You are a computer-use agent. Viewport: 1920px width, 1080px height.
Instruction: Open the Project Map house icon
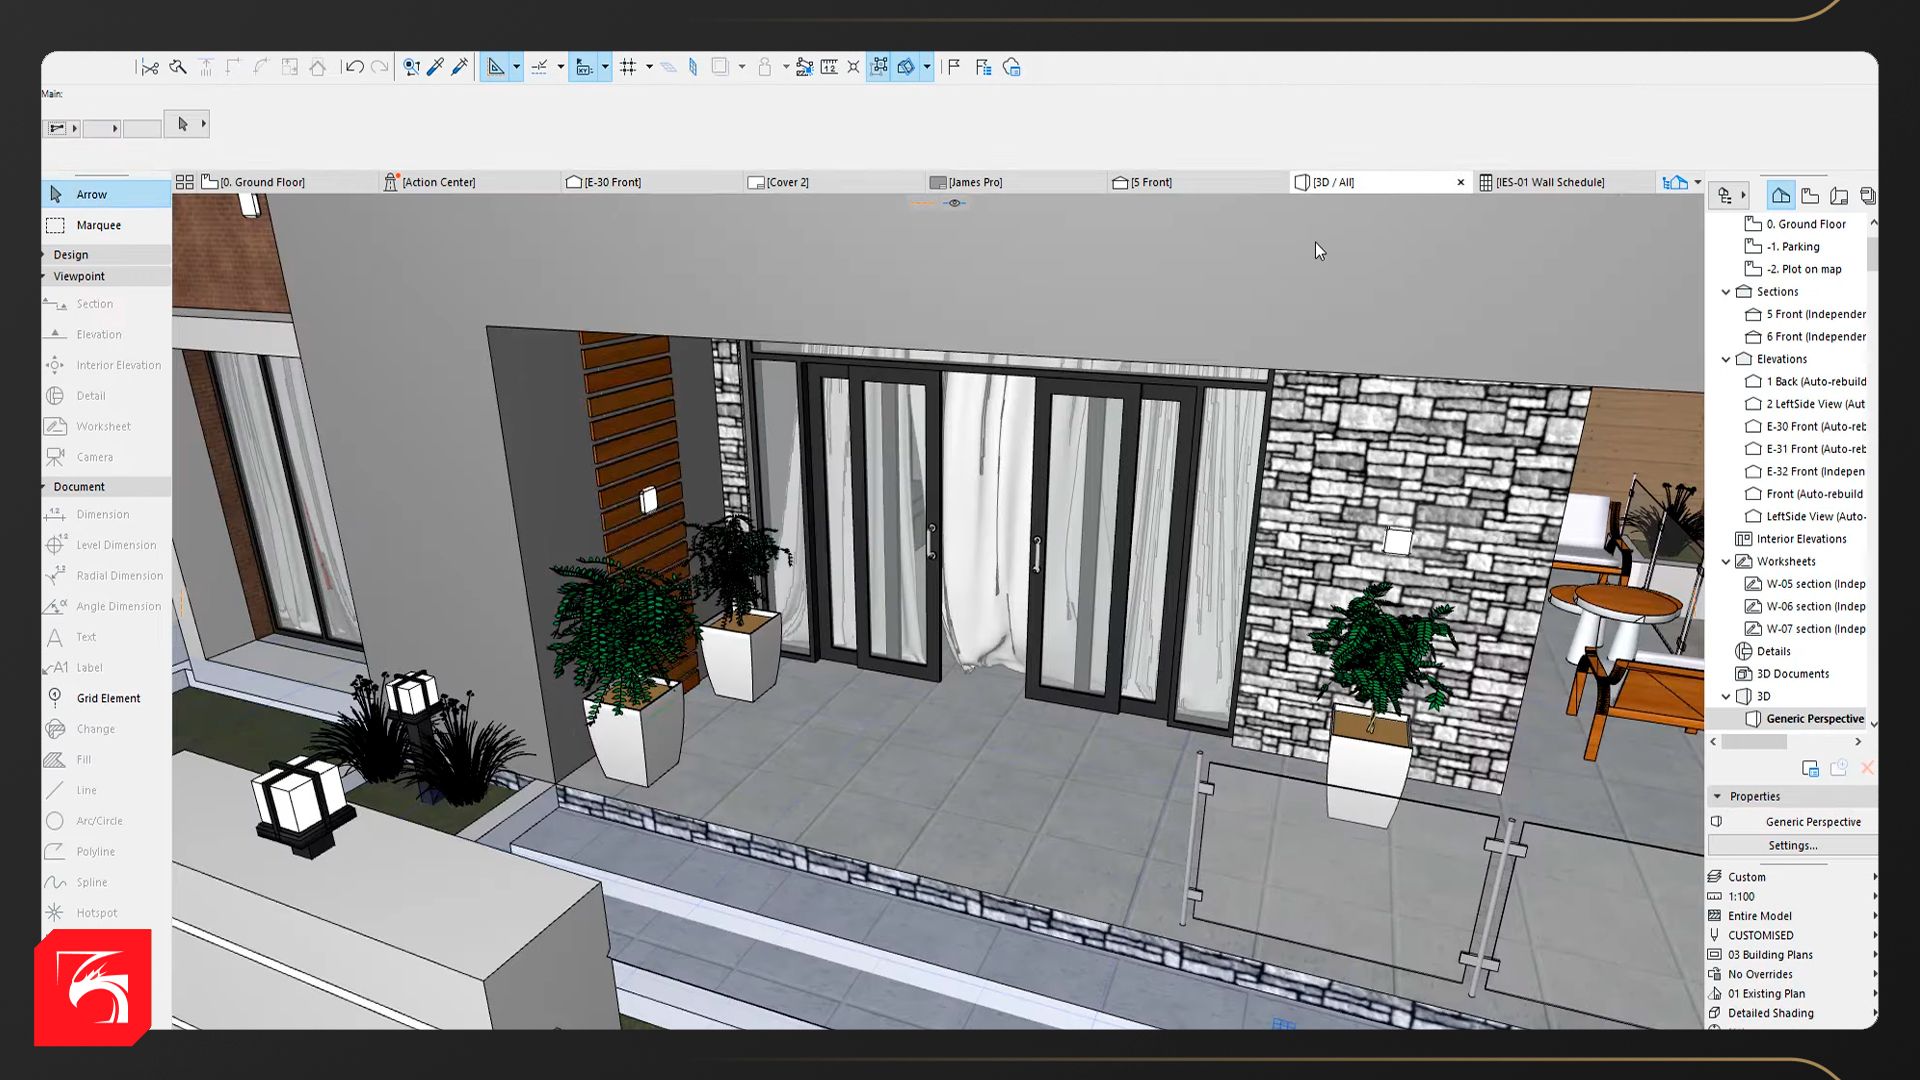point(1781,196)
